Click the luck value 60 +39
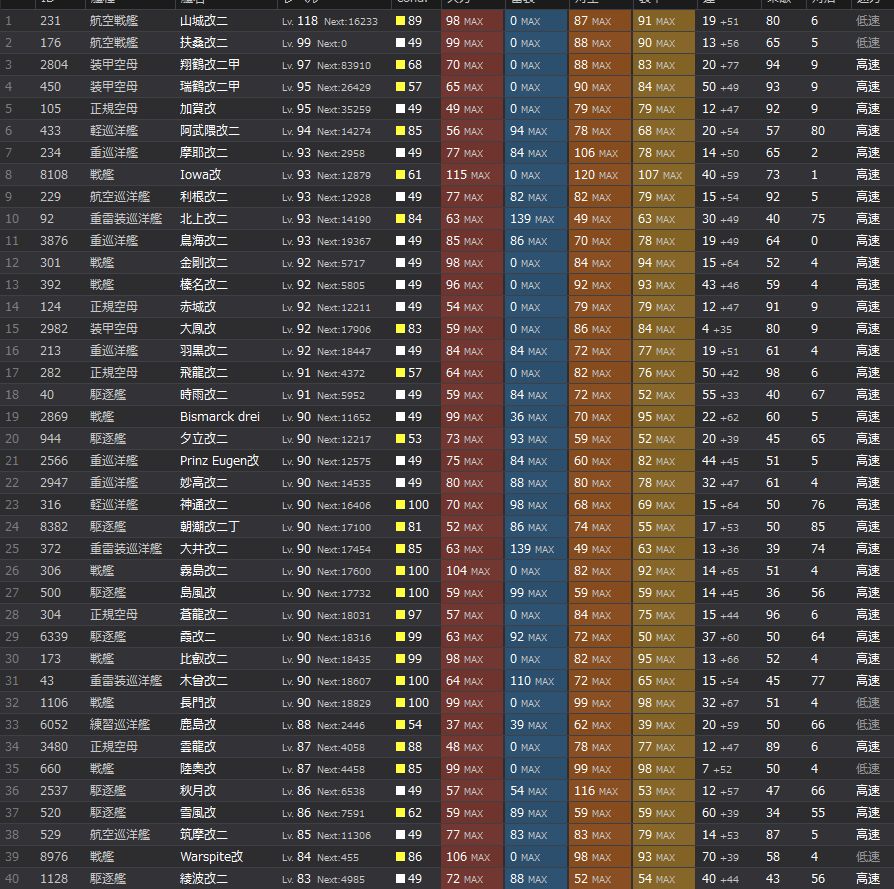The width and height of the screenshot is (894, 889). click(720, 813)
